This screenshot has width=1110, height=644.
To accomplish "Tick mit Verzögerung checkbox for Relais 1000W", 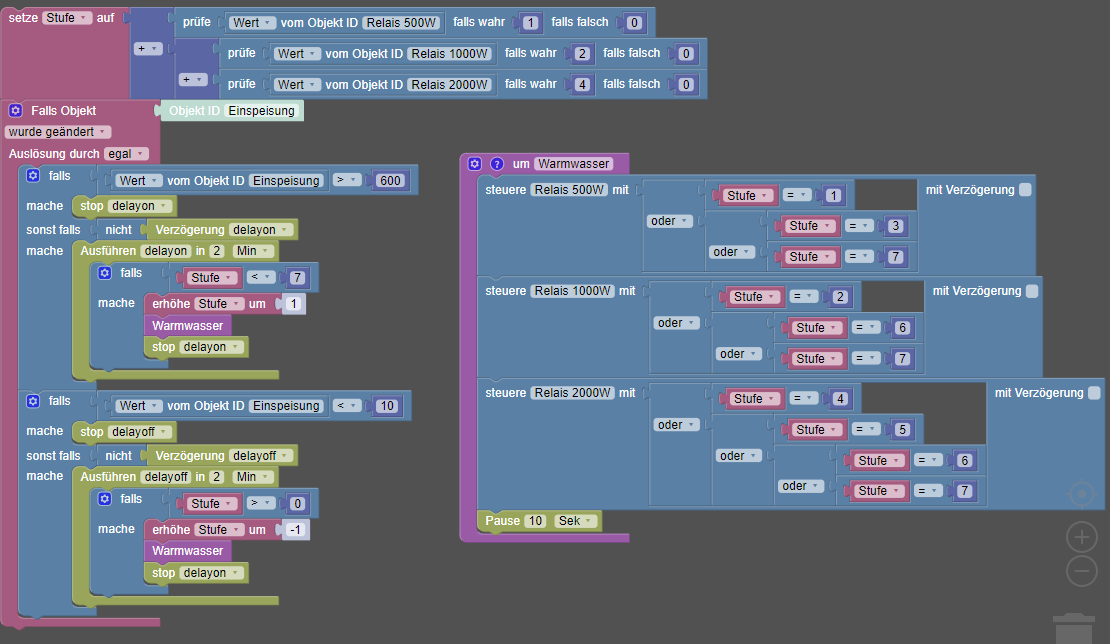I will [x=1032, y=291].
